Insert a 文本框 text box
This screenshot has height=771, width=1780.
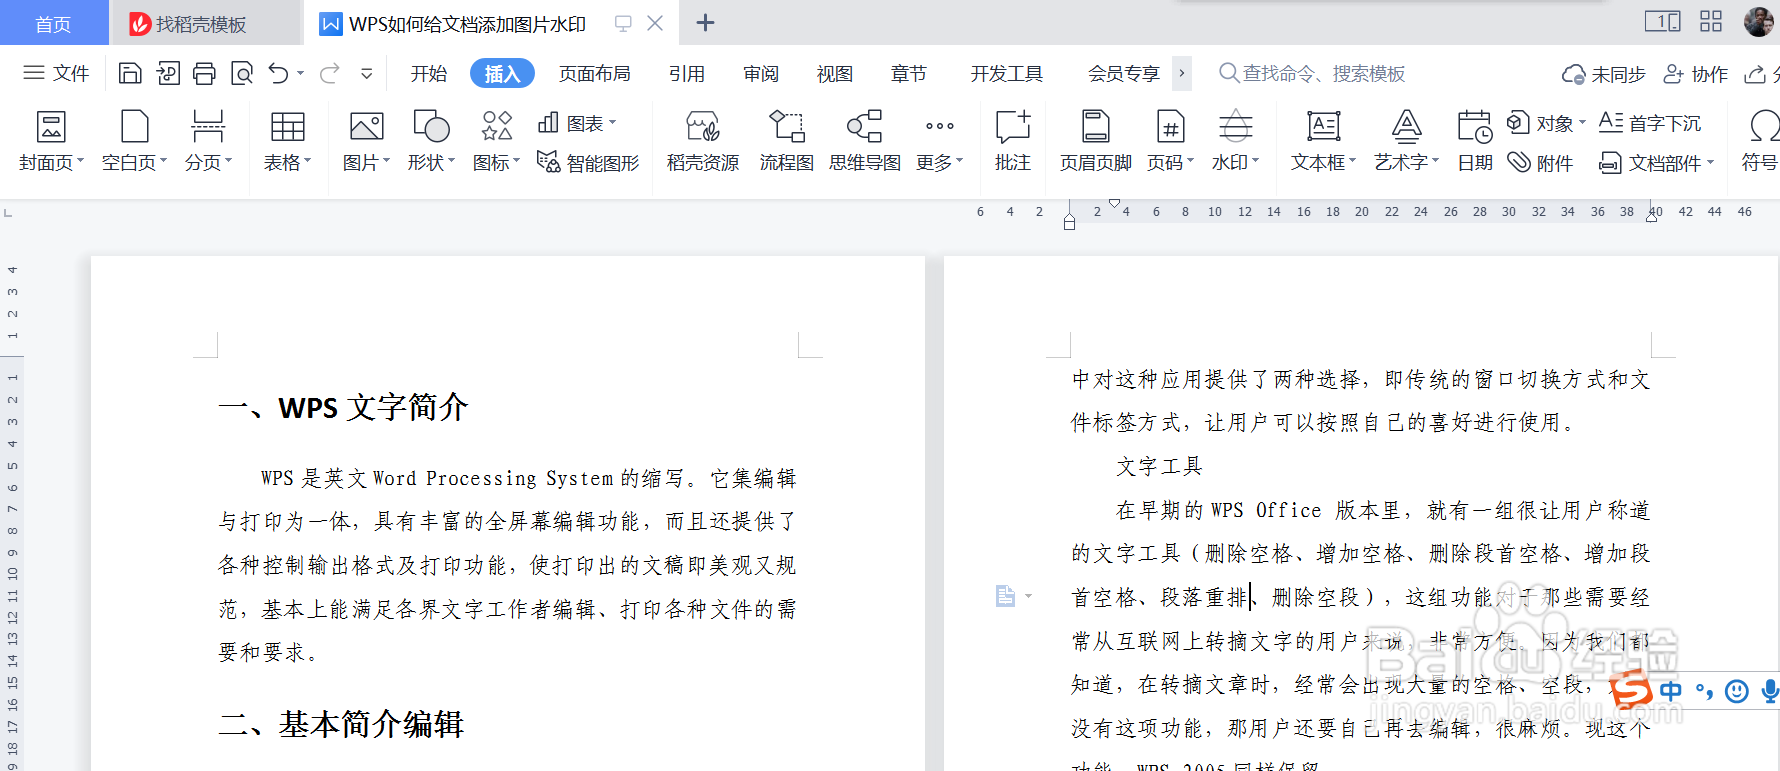1324,142
